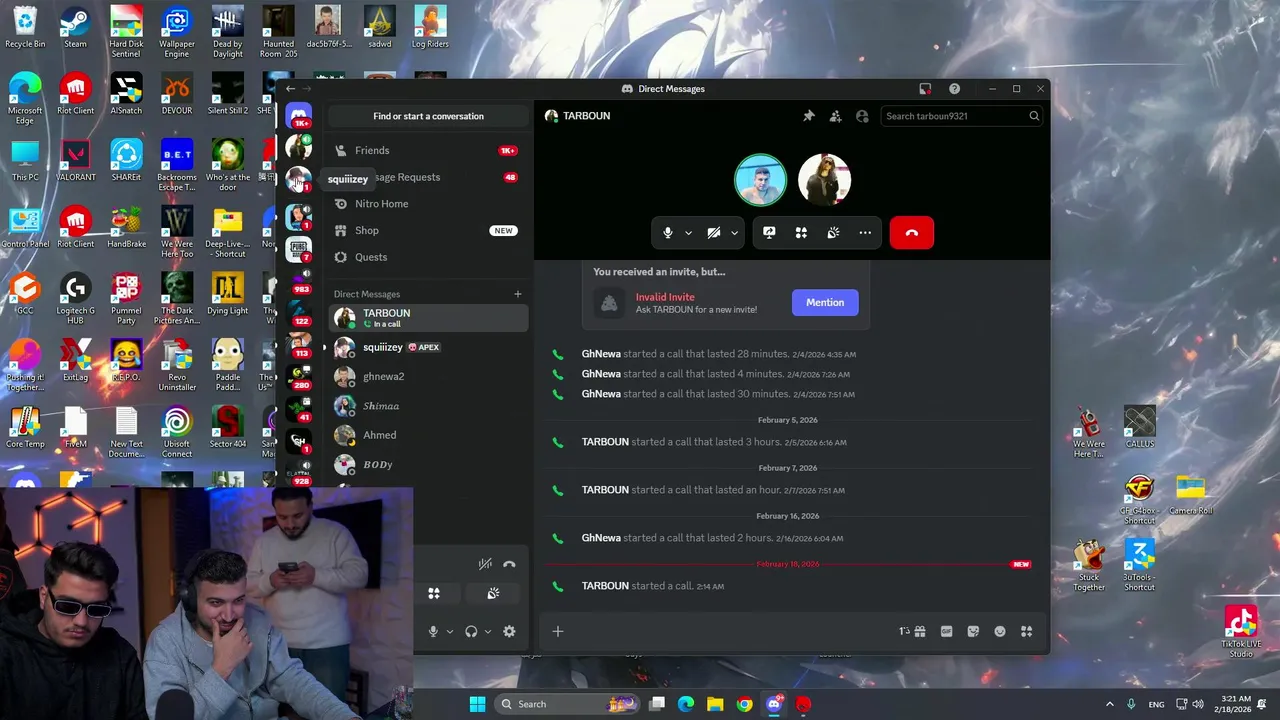This screenshot has width=1280, height=720.
Task: Click the taskbar Search box
Action: tap(568, 704)
